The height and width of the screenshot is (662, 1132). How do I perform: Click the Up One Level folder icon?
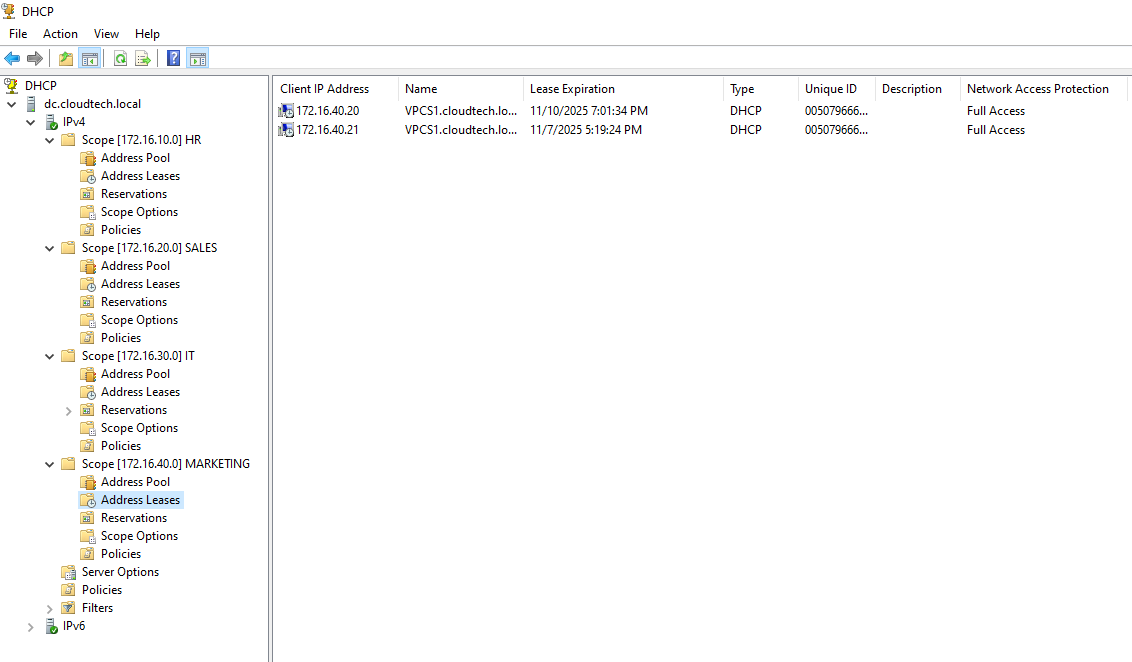(66, 59)
